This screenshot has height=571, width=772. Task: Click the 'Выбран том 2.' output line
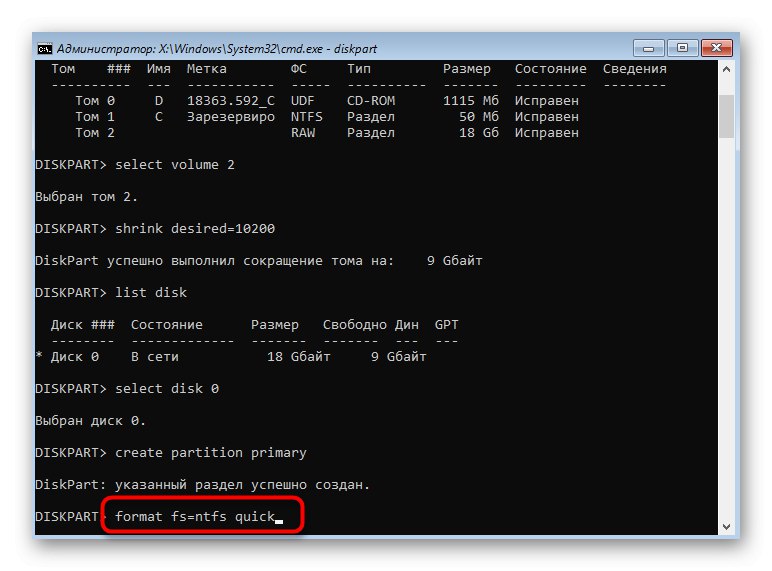click(x=87, y=197)
